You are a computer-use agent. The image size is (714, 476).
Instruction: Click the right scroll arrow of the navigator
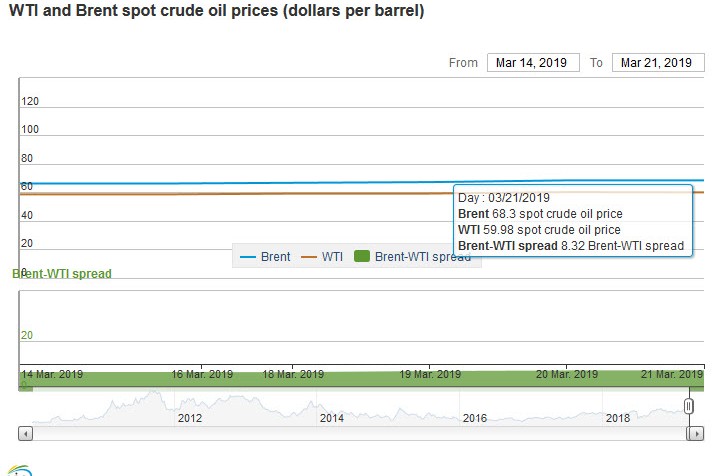(x=697, y=434)
